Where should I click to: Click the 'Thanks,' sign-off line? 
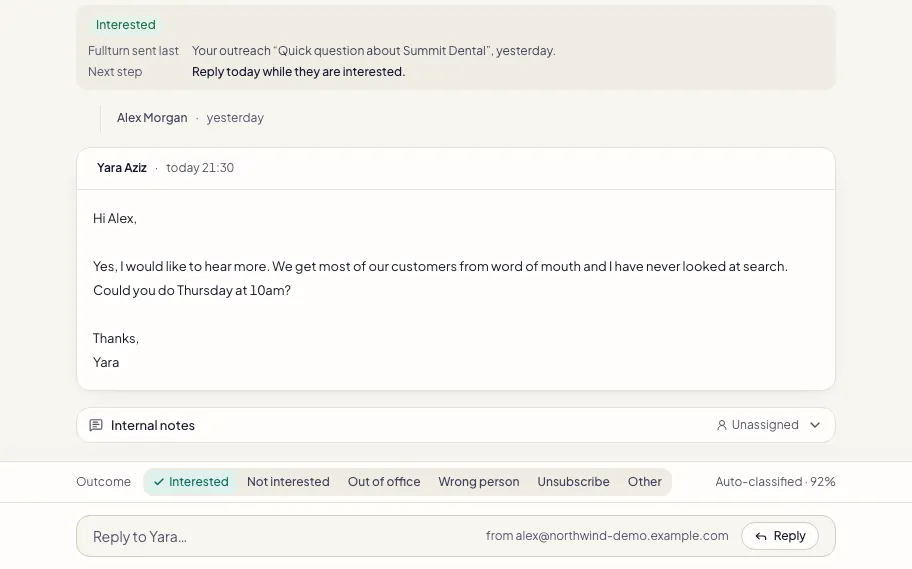116,339
